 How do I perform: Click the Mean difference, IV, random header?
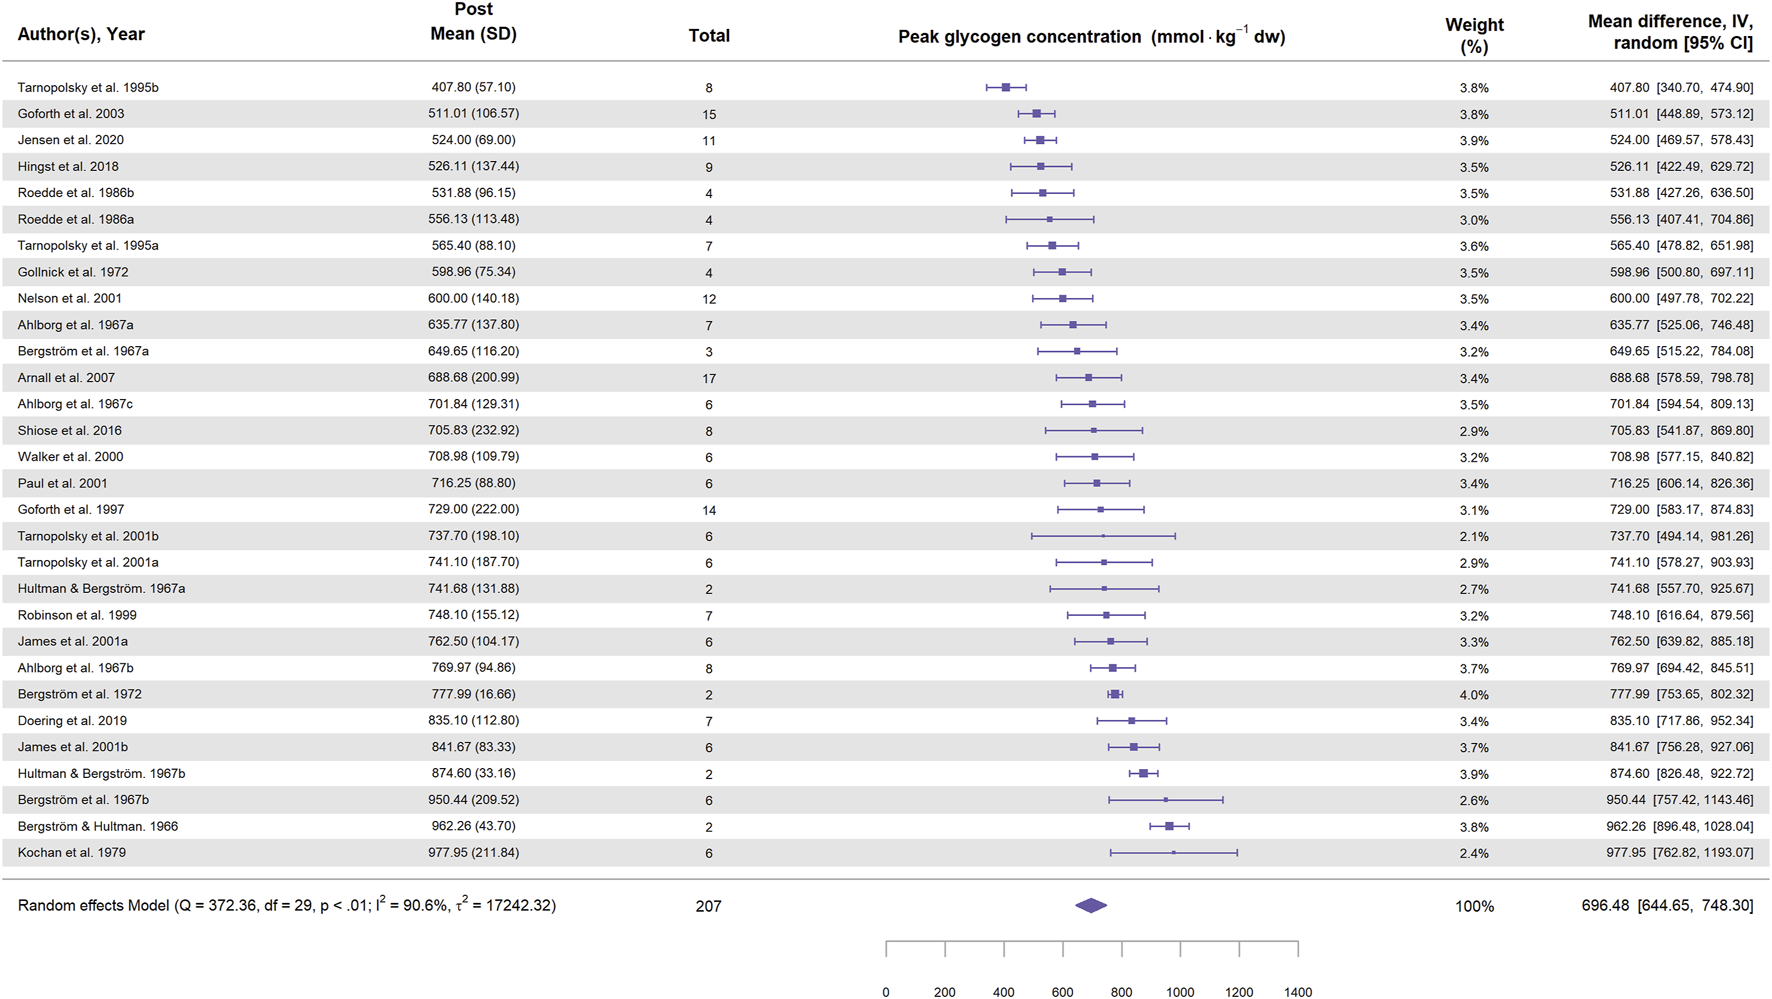(1669, 32)
